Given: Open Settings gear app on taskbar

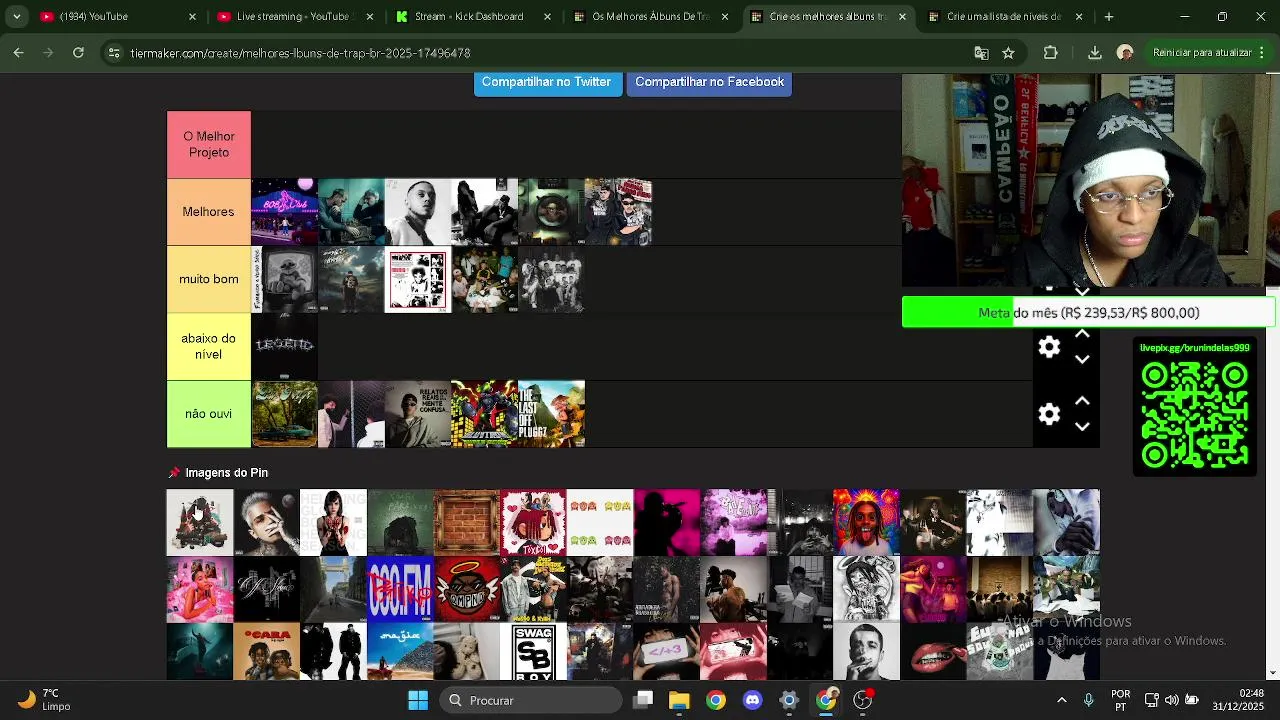Looking at the screenshot, I should 789,700.
